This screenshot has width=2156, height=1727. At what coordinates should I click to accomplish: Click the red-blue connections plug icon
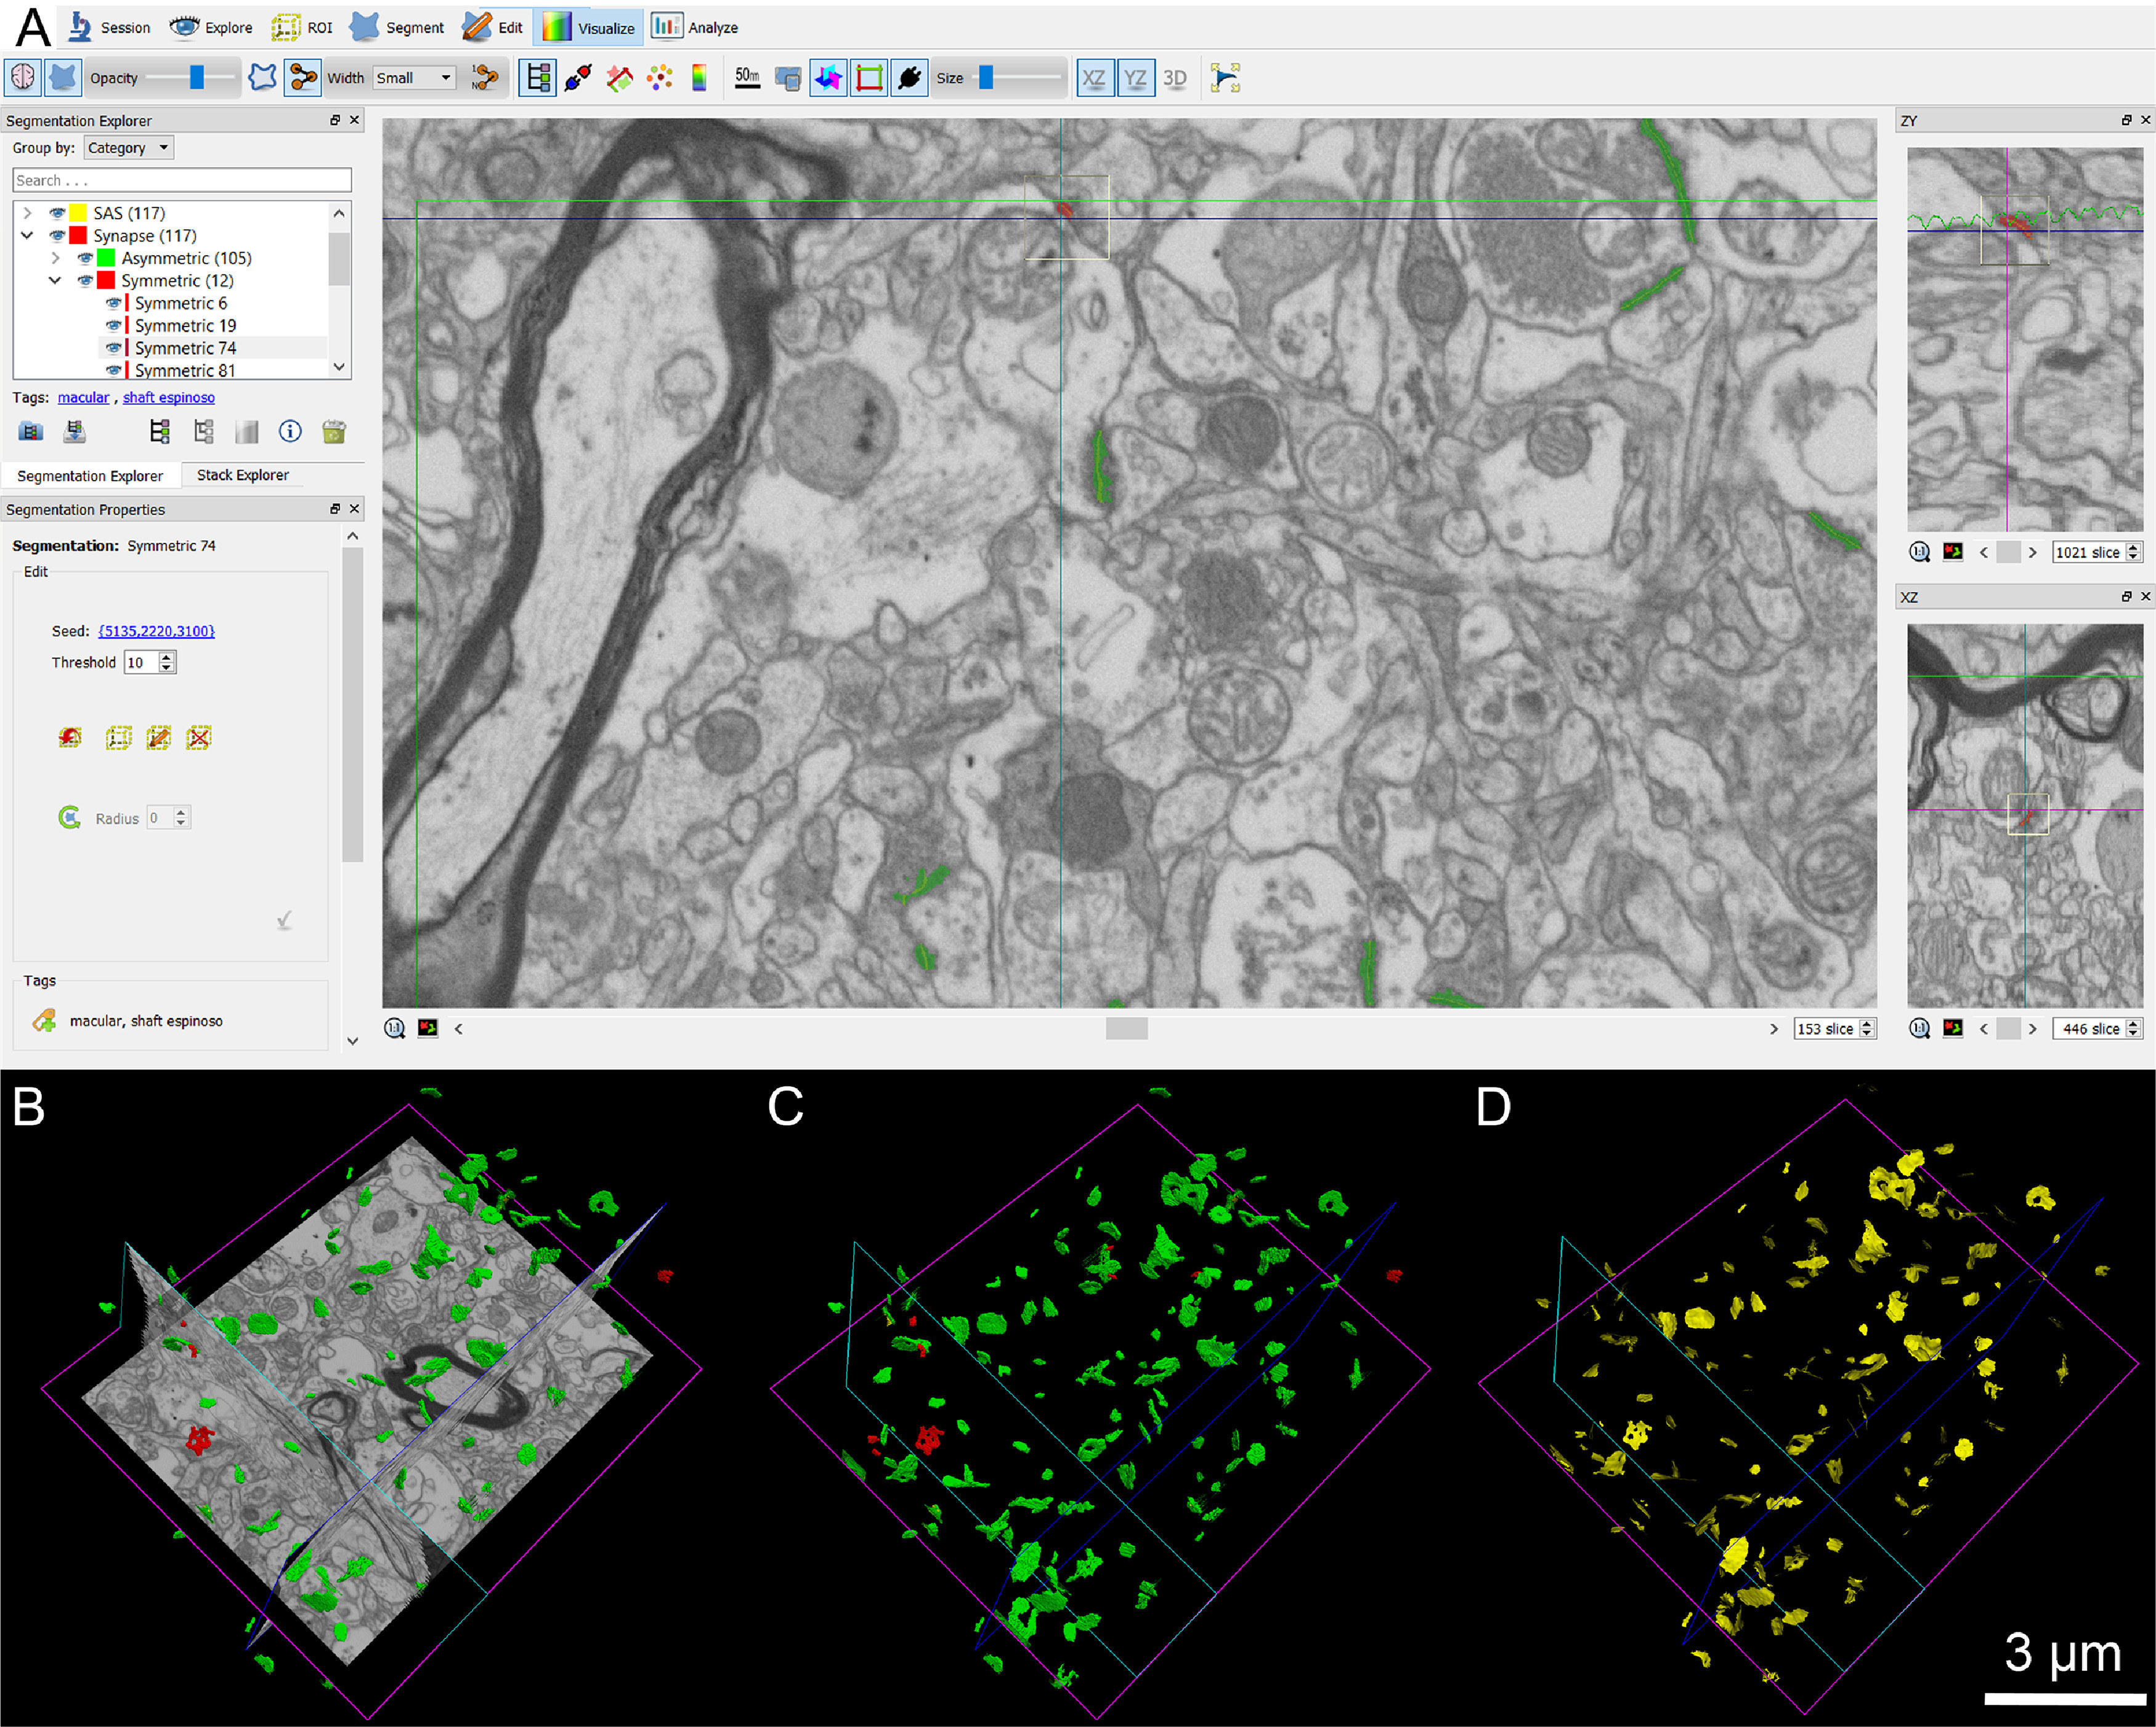tap(578, 77)
